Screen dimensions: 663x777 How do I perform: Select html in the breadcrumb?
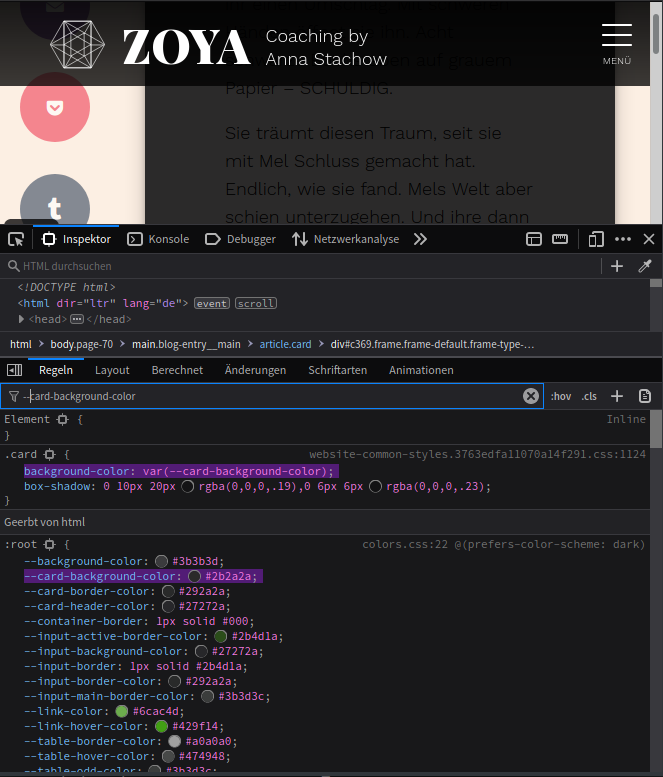pos(21,344)
